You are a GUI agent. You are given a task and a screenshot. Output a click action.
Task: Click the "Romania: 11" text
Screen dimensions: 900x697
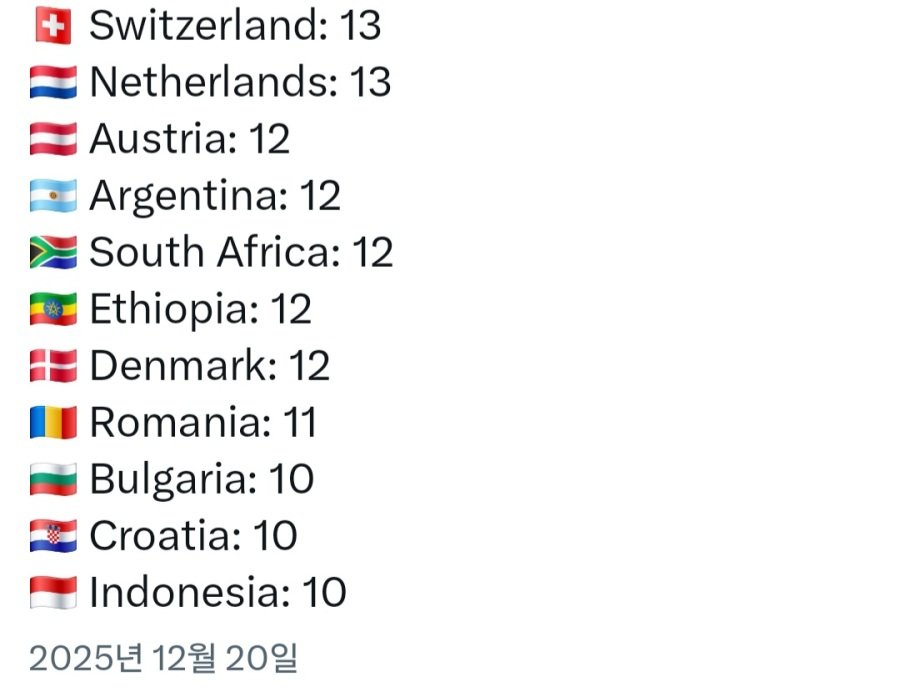tap(203, 423)
